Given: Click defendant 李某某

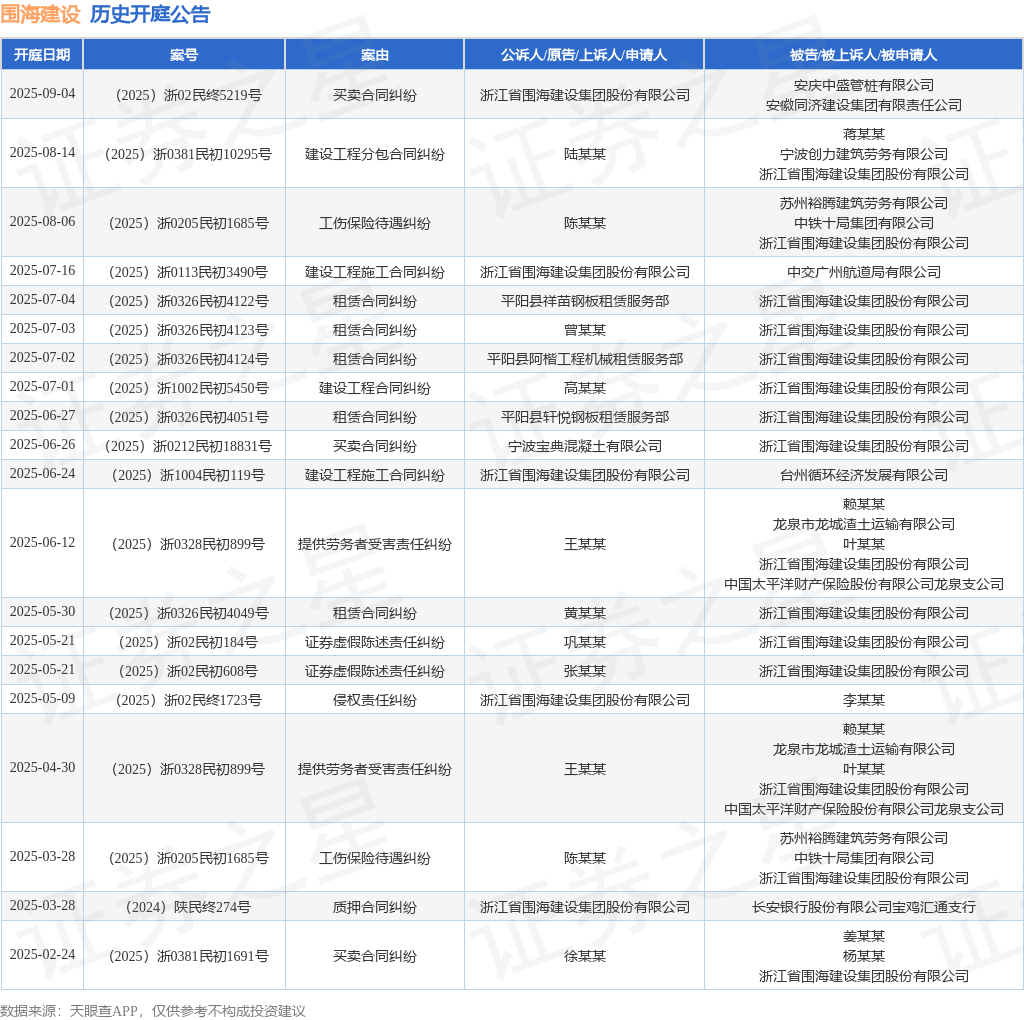Looking at the screenshot, I should coord(863,701).
